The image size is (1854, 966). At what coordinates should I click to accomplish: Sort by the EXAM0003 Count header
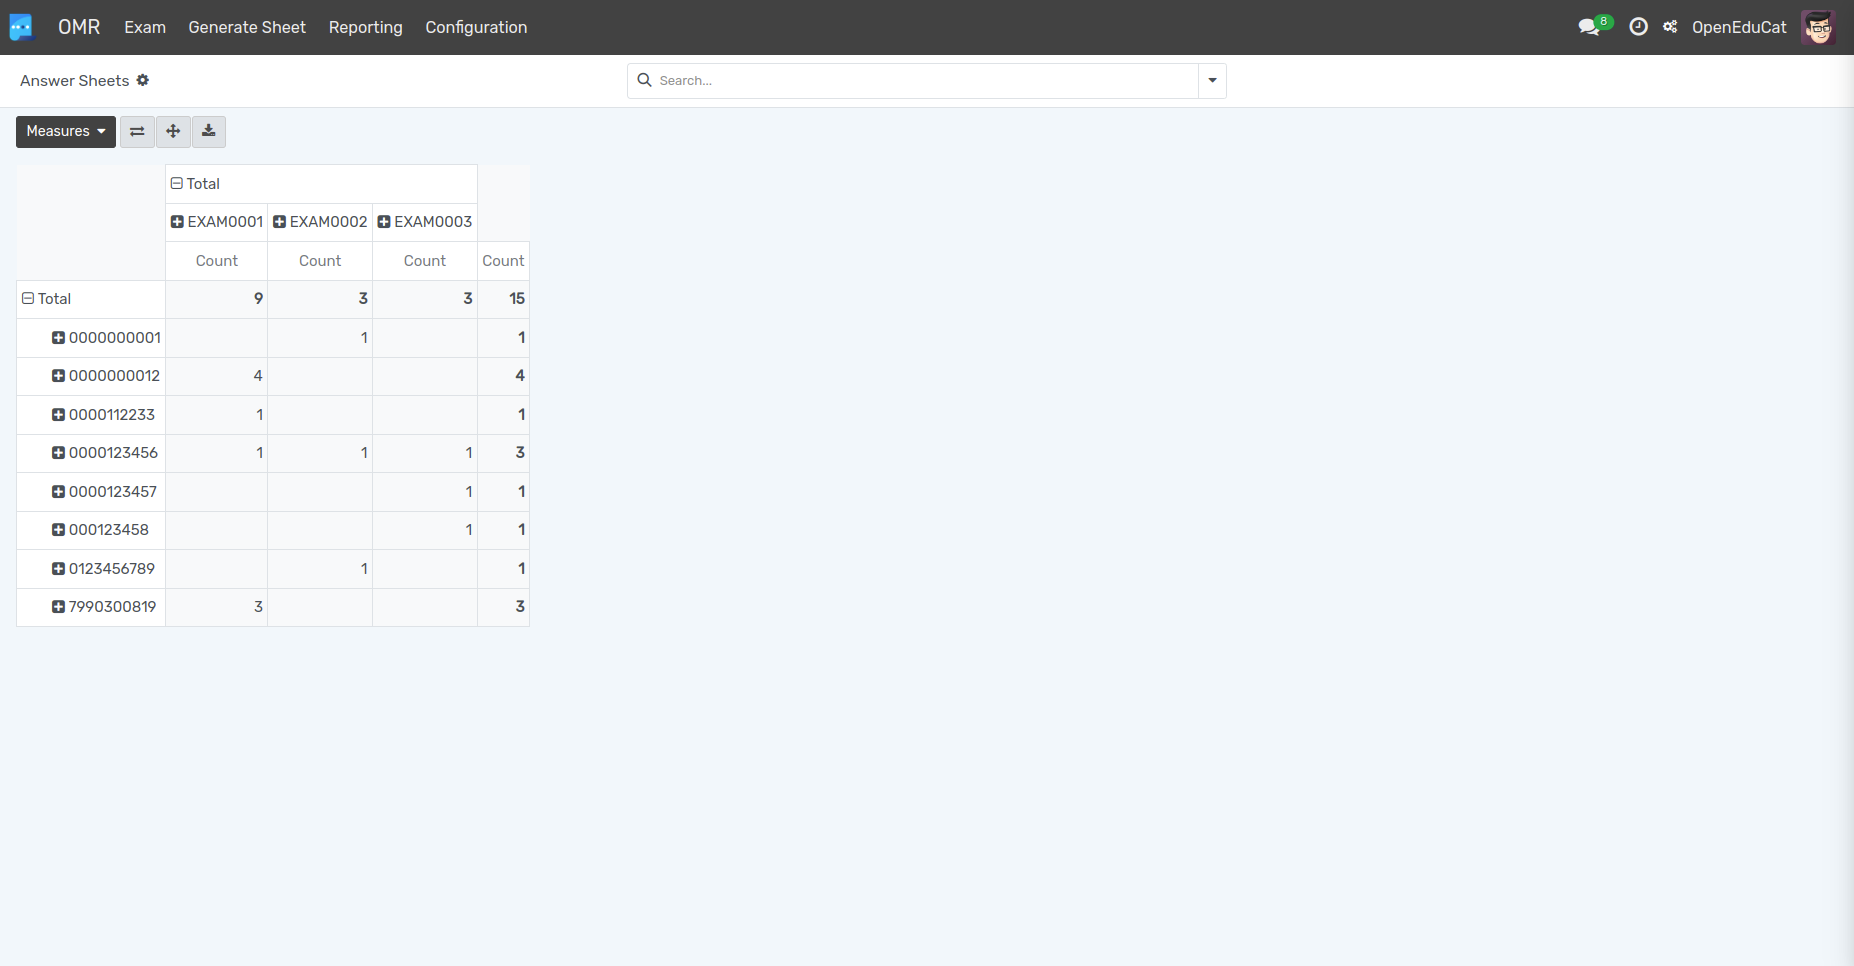point(425,261)
